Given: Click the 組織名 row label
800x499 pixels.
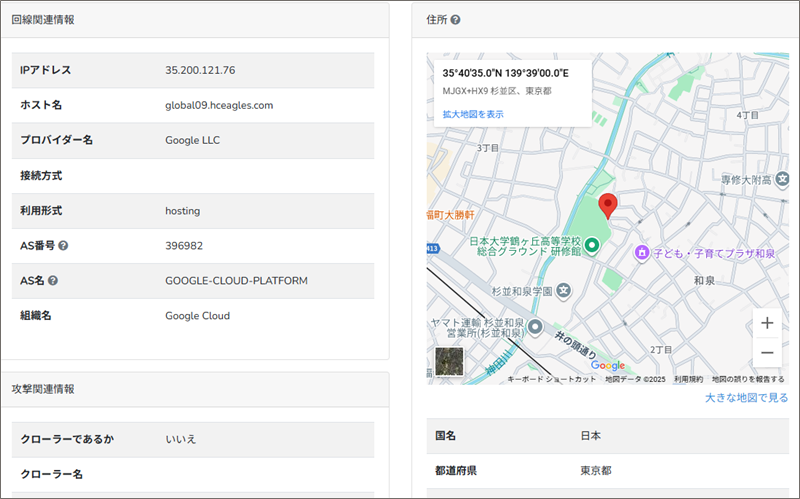Looking at the screenshot, I should 36,315.
